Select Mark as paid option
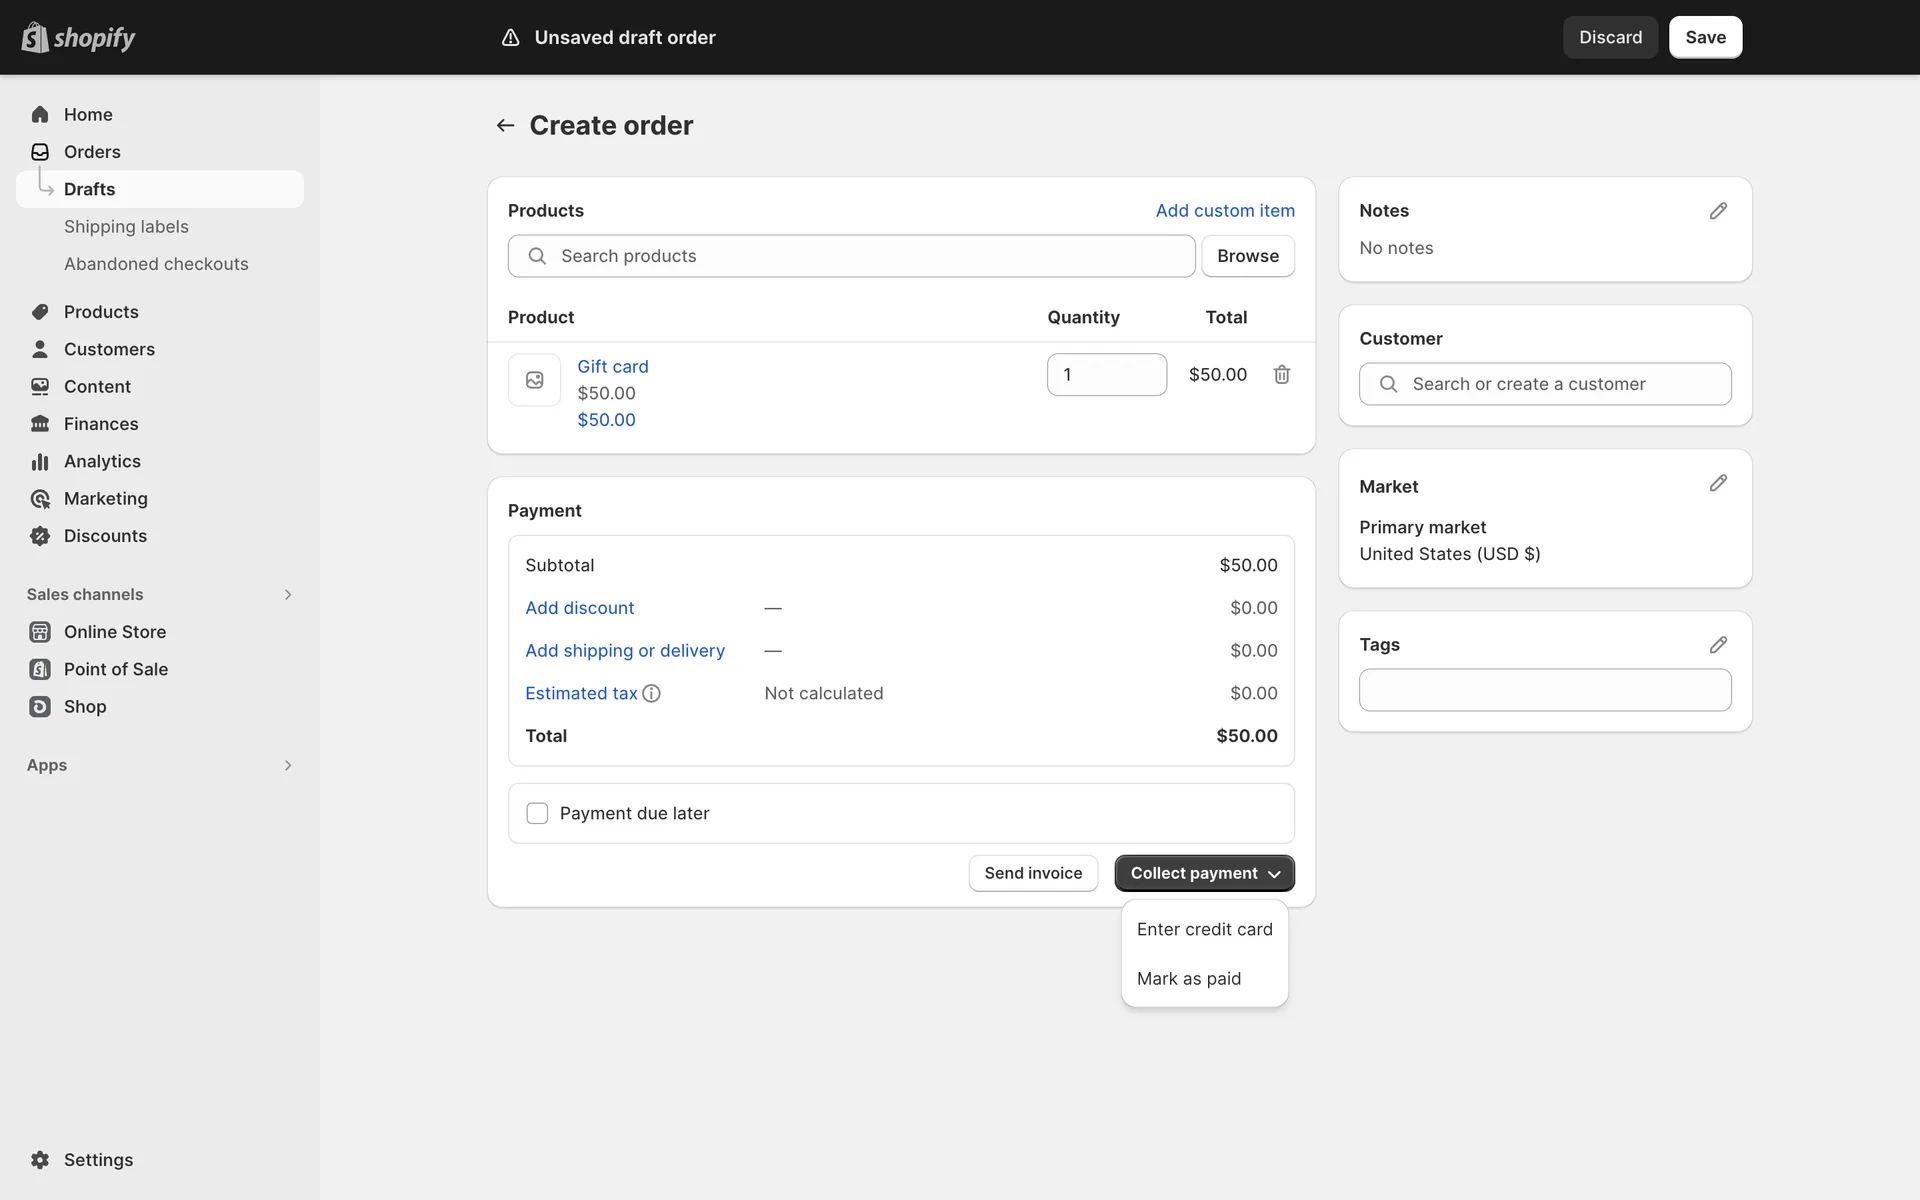This screenshot has height=1200, width=1920. click(1188, 978)
